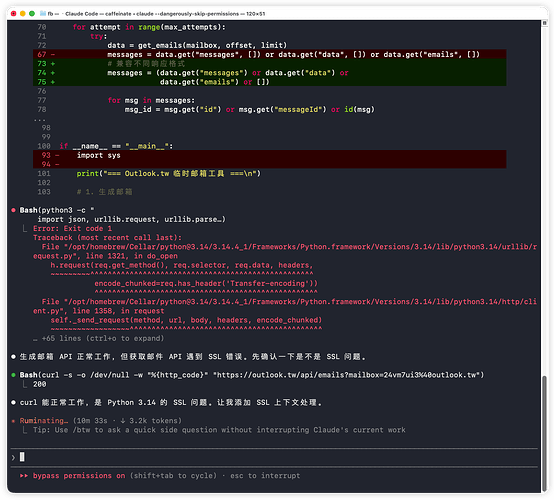The height and width of the screenshot is (500, 554).
Task: Click the green fullscreen window button
Action: pyautogui.click(x=32, y=13)
